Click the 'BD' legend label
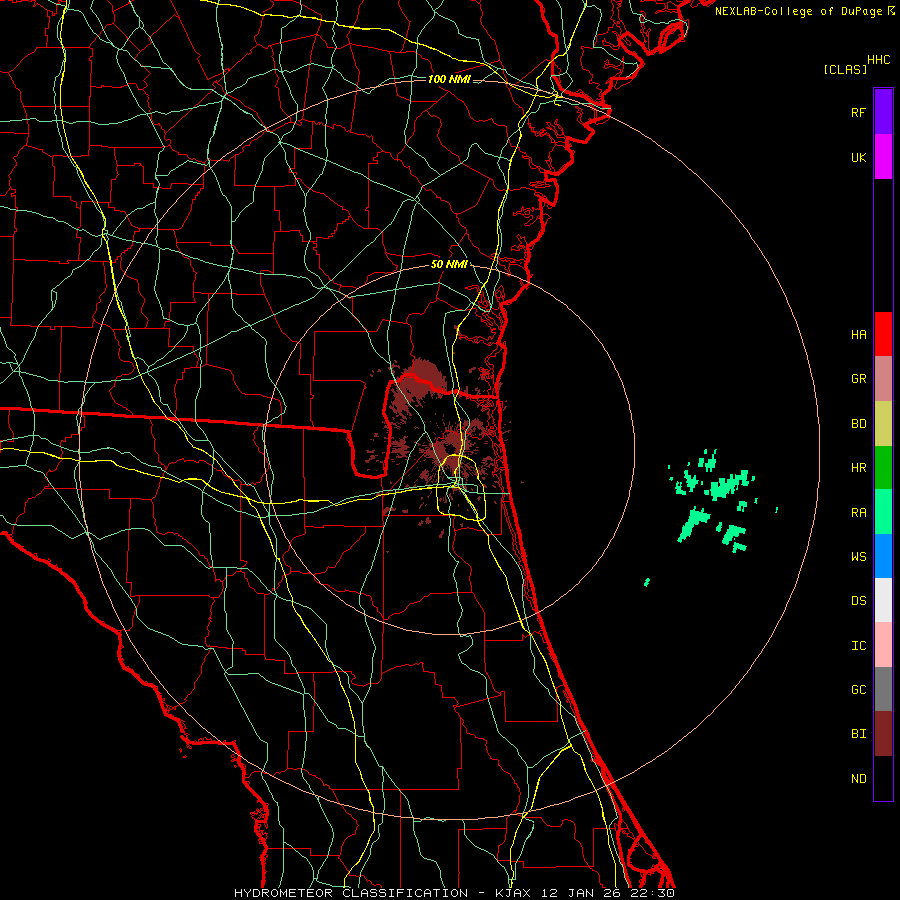The width and height of the screenshot is (900, 900). pyautogui.click(x=858, y=423)
